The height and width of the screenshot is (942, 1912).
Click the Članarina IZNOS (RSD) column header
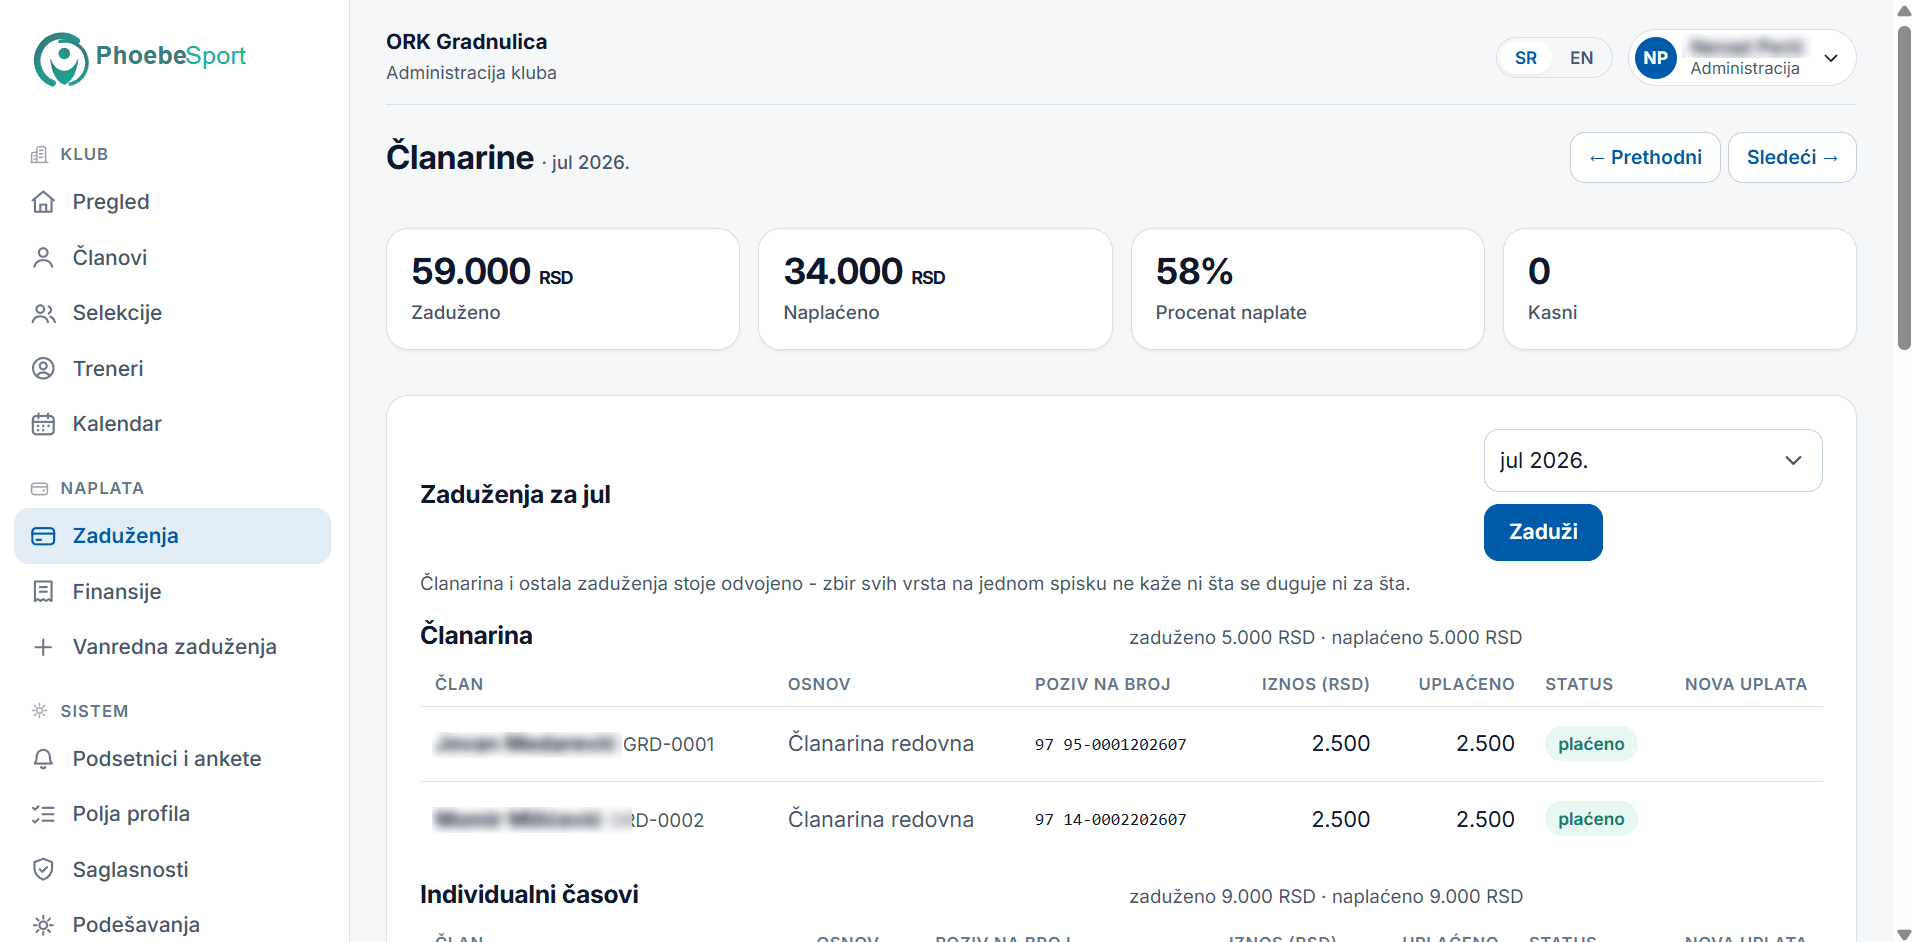click(x=1315, y=685)
